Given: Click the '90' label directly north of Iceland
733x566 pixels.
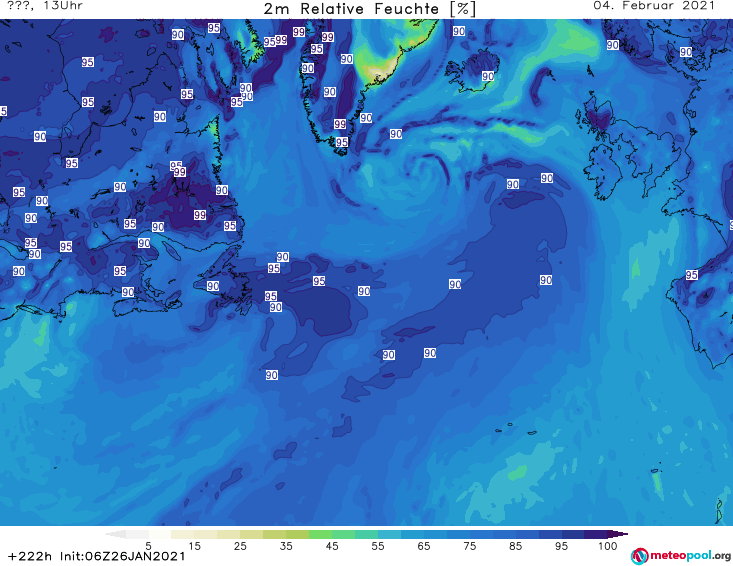Looking at the screenshot, I should (x=459, y=31).
